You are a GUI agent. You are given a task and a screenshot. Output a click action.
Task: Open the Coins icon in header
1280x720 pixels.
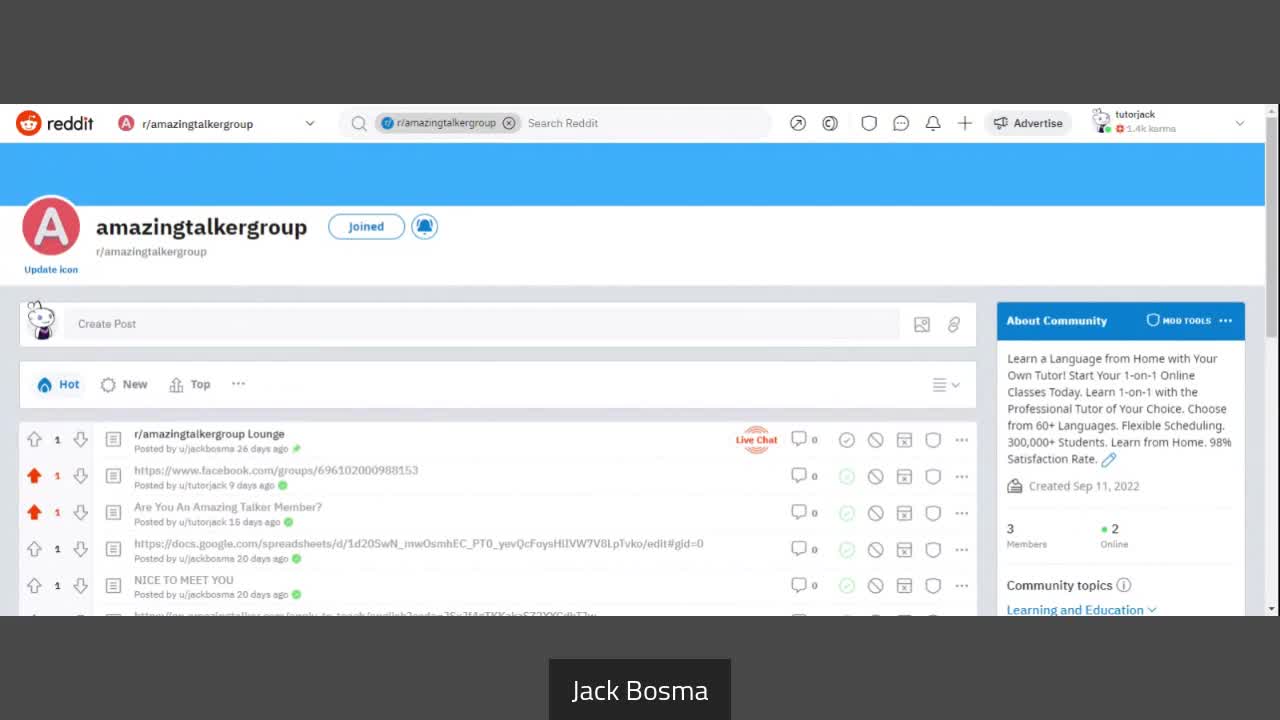pyautogui.click(x=829, y=123)
